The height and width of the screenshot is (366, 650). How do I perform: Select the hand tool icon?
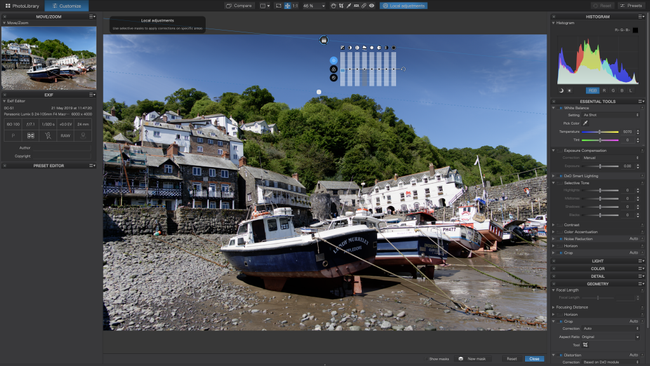click(333, 6)
